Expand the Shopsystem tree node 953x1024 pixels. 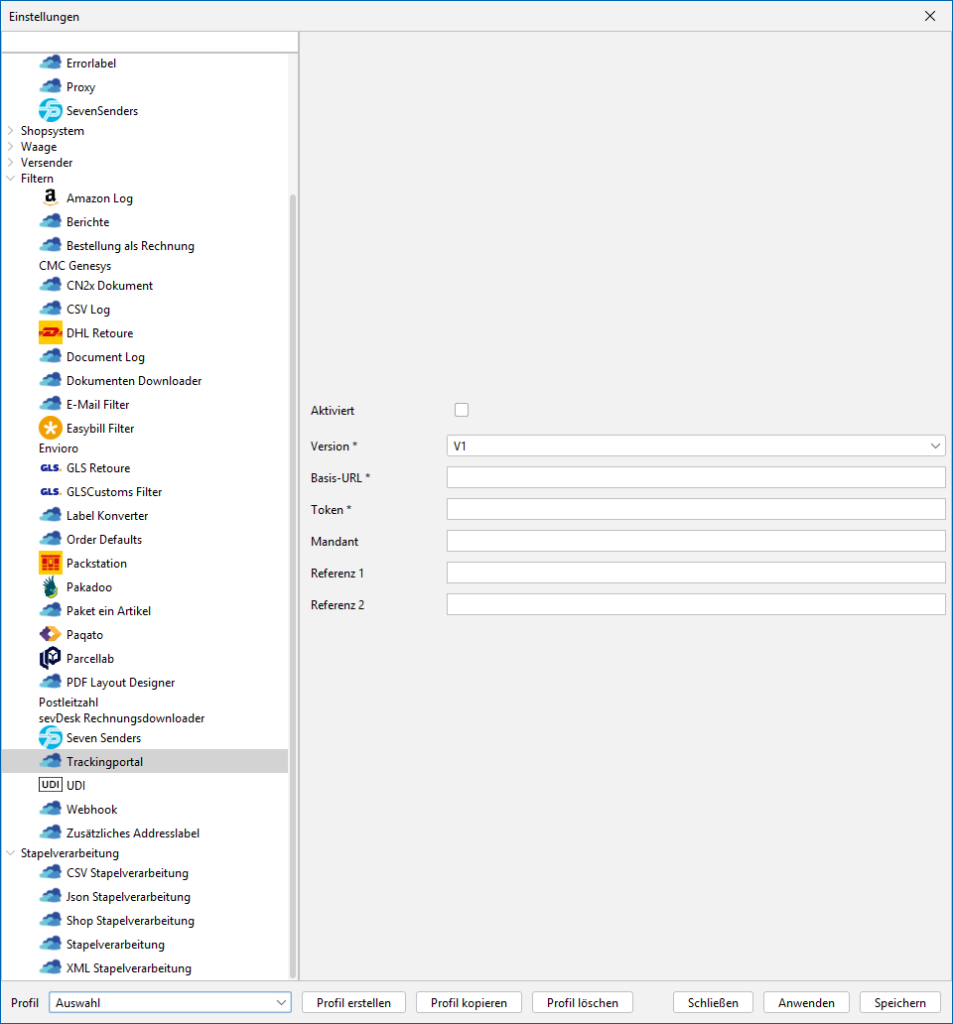click(x=11, y=131)
